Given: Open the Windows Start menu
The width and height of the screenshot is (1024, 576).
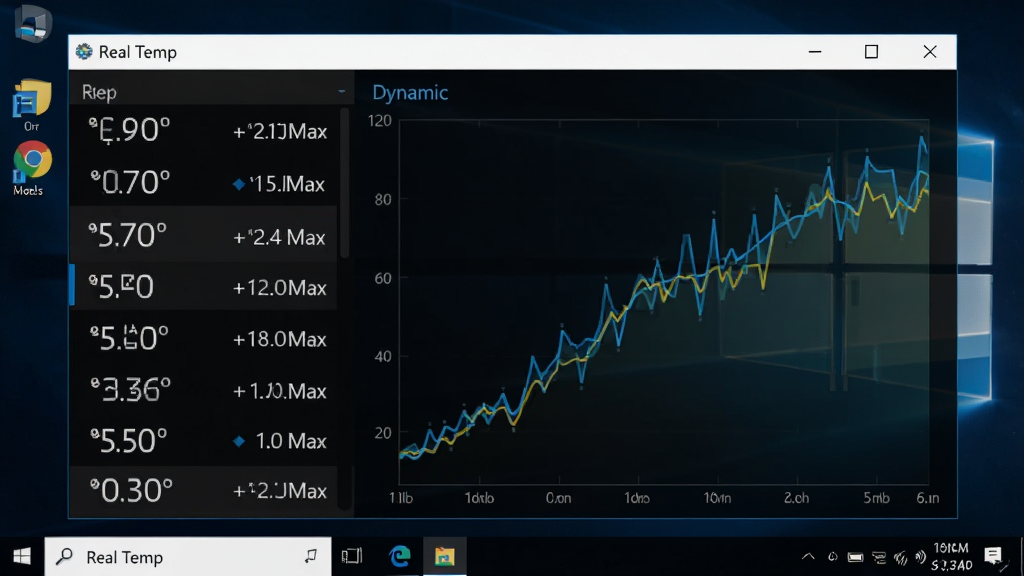Looking at the screenshot, I should pos(22,556).
